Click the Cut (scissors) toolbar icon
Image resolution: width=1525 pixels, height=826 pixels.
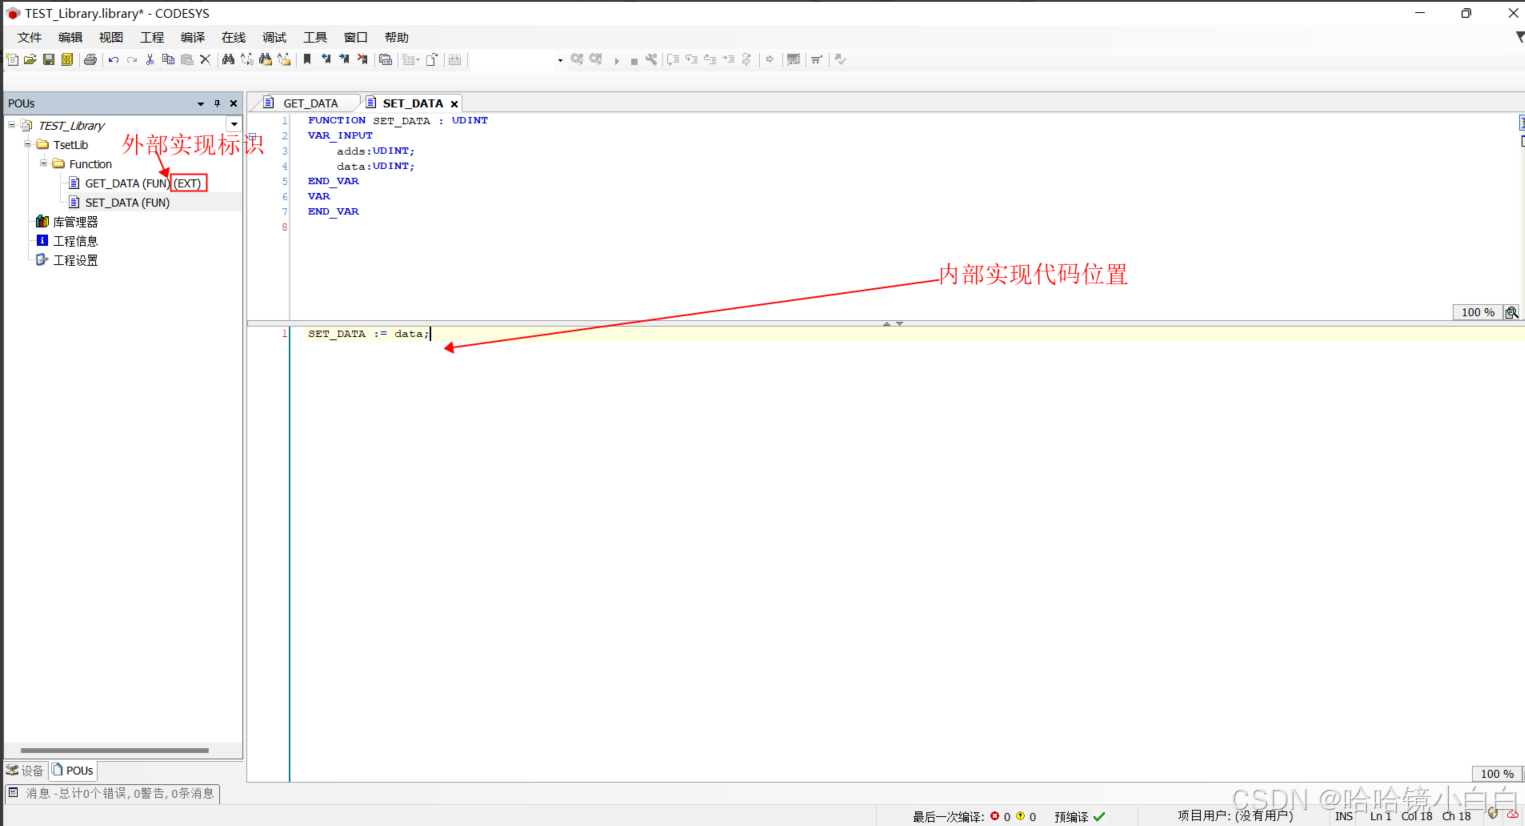click(x=150, y=60)
